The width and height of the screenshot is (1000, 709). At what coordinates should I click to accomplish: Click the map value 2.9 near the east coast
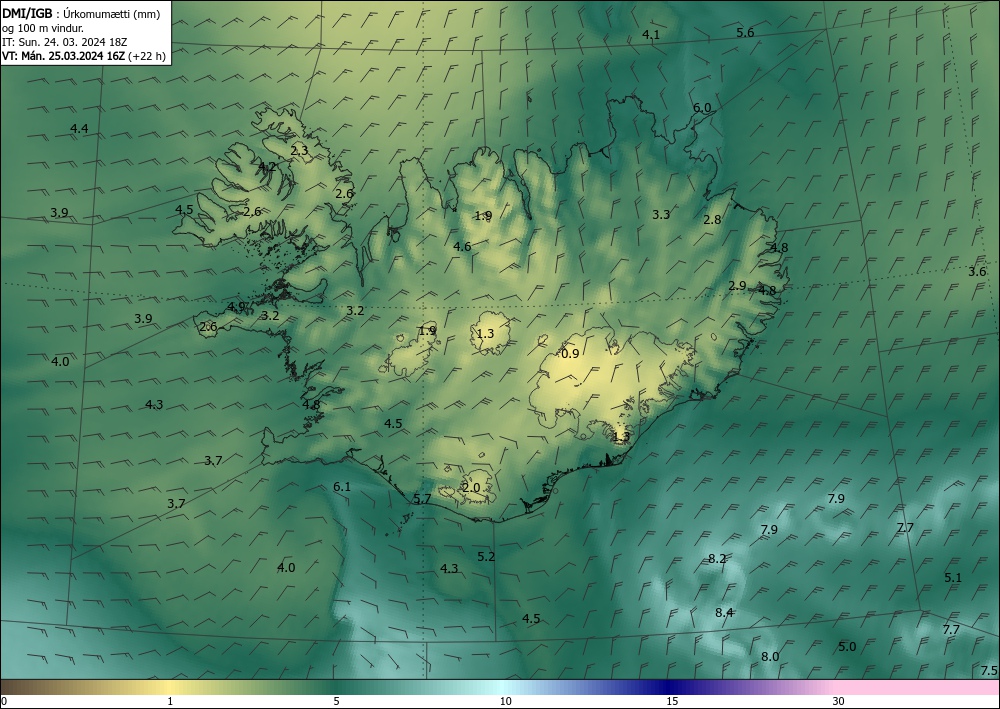click(737, 286)
